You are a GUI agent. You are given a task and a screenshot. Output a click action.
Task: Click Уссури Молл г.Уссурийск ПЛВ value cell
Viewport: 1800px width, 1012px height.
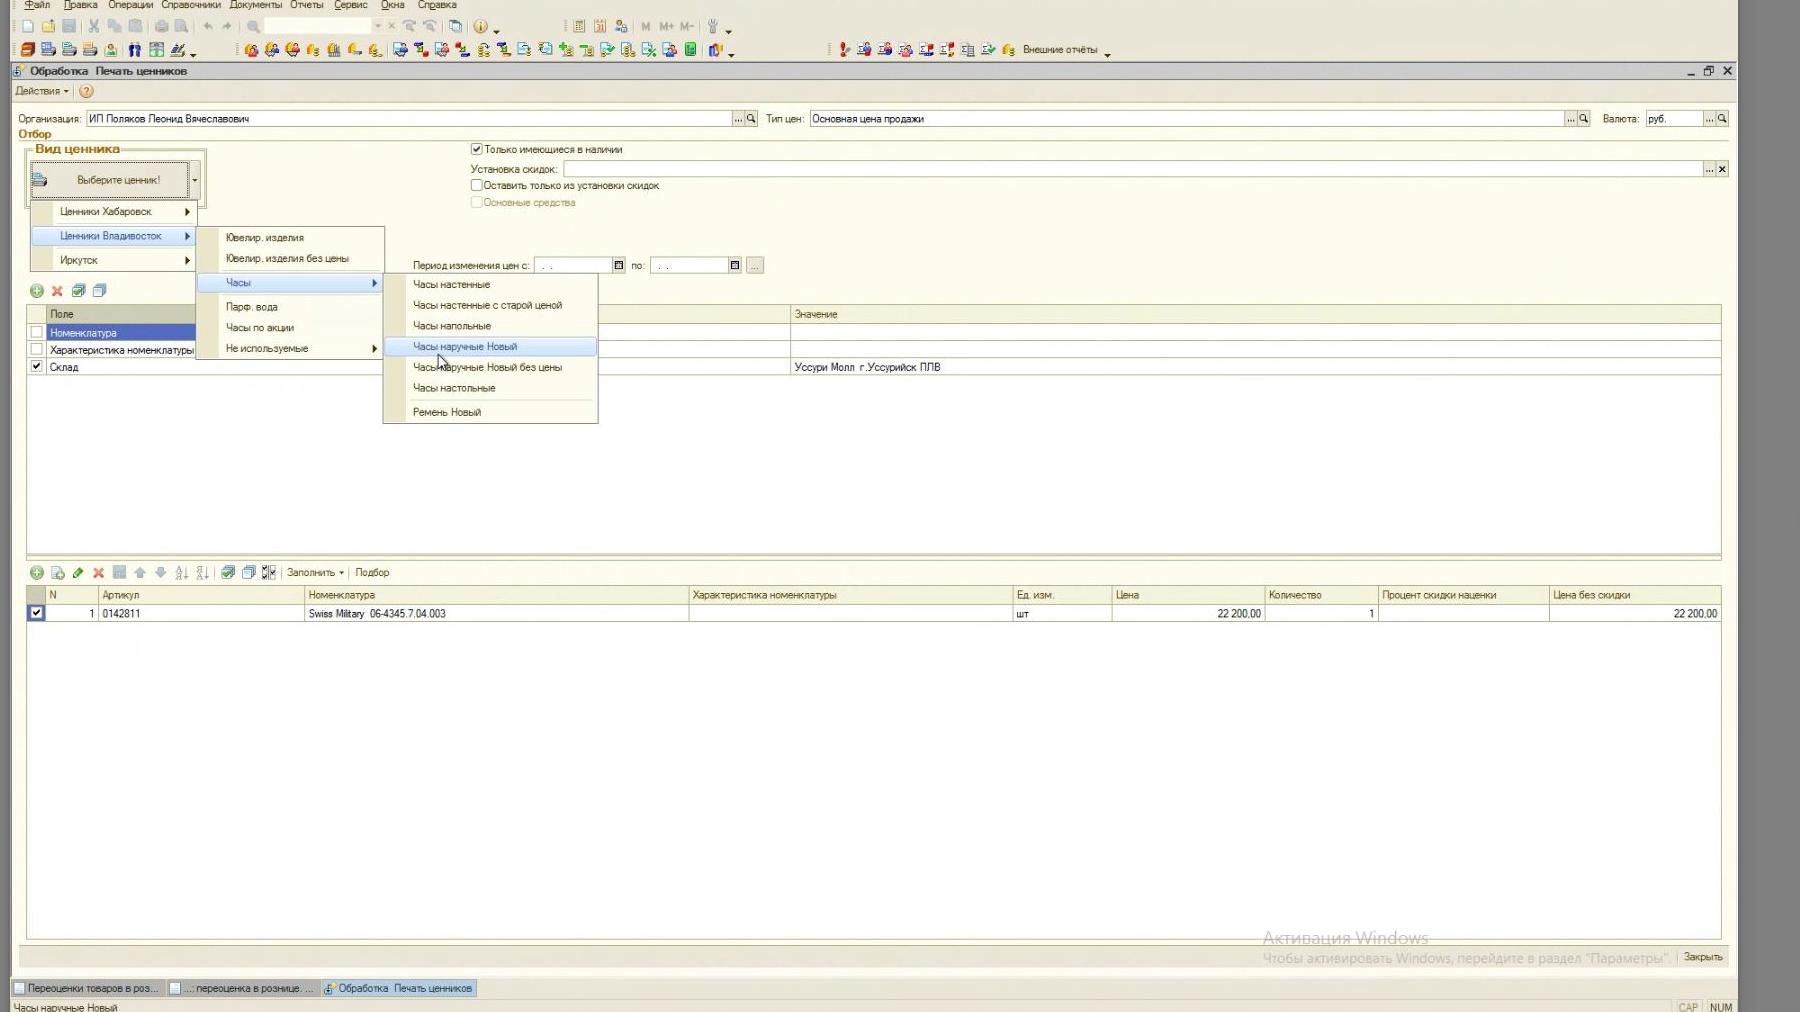coord(1255,367)
